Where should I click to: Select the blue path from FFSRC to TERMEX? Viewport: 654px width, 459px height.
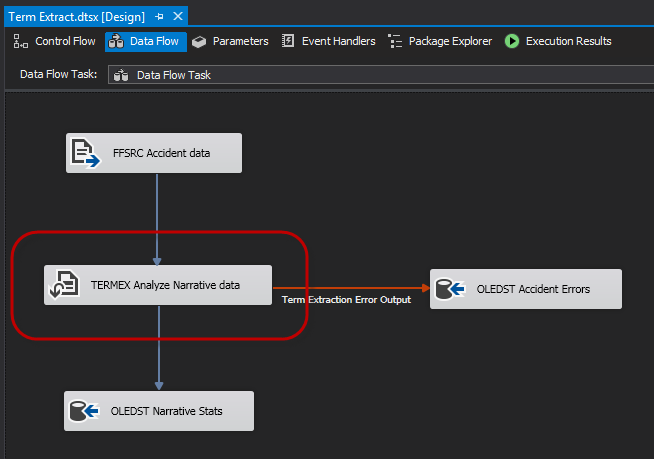coord(157,219)
